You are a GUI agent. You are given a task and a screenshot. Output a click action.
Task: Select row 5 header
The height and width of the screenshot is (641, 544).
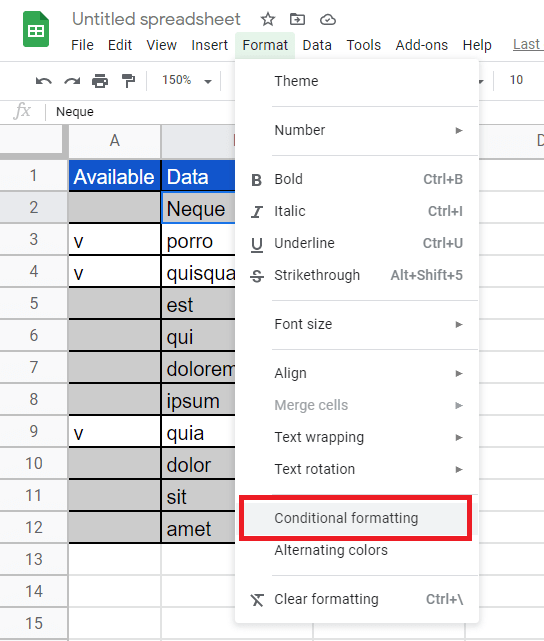click(x=34, y=303)
